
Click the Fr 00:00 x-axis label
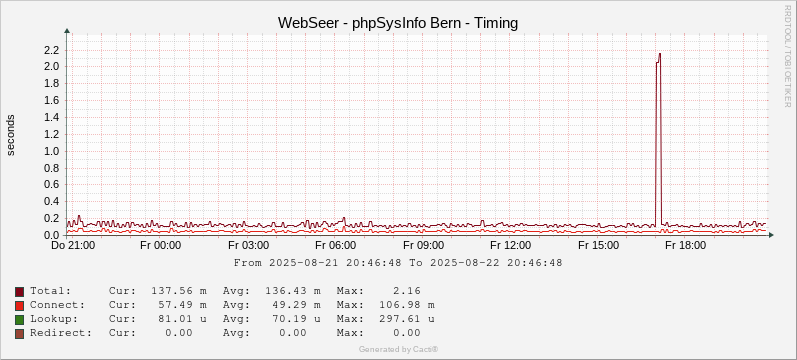pyautogui.click(x=160, y=246)
